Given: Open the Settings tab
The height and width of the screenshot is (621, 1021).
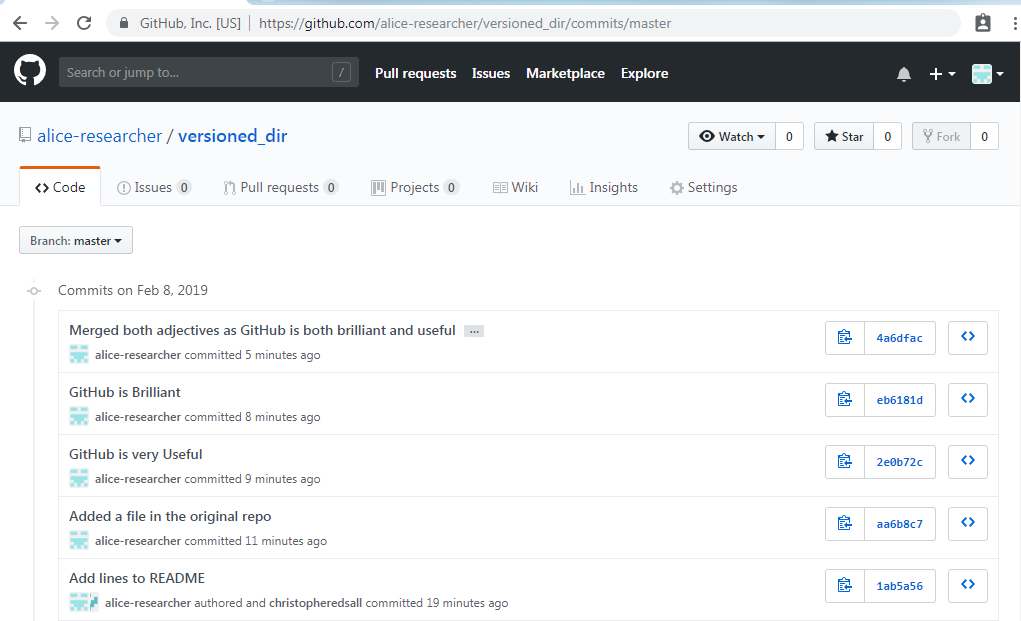Looking at the screenshot, I should pyautogui.click(x=703, y=187).
